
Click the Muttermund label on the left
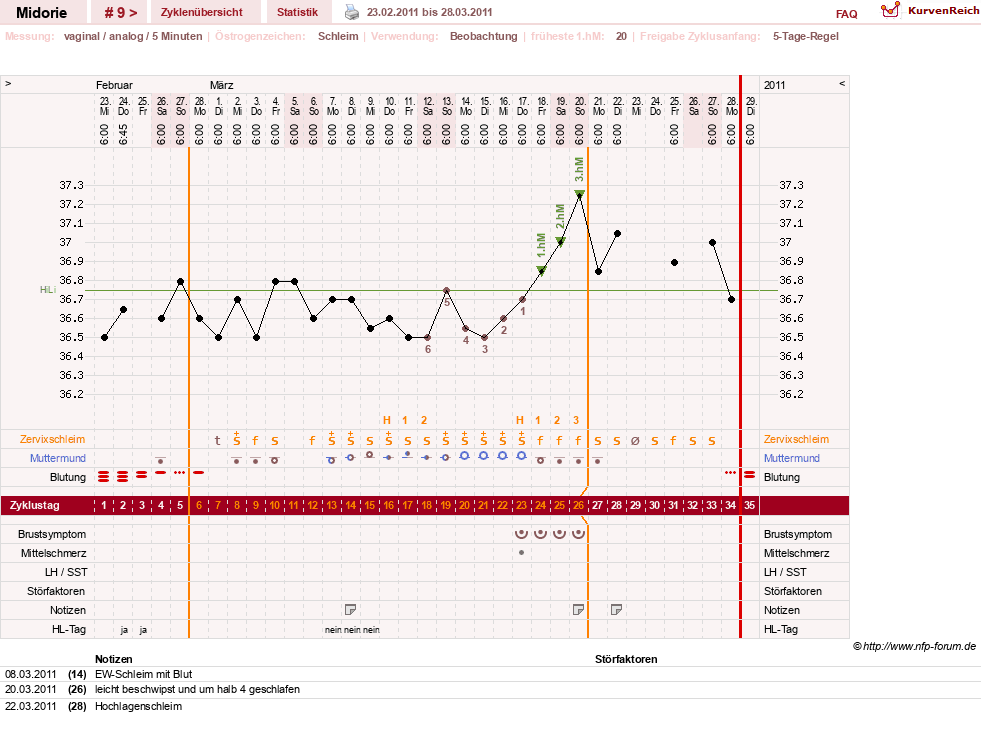(58, 458)
